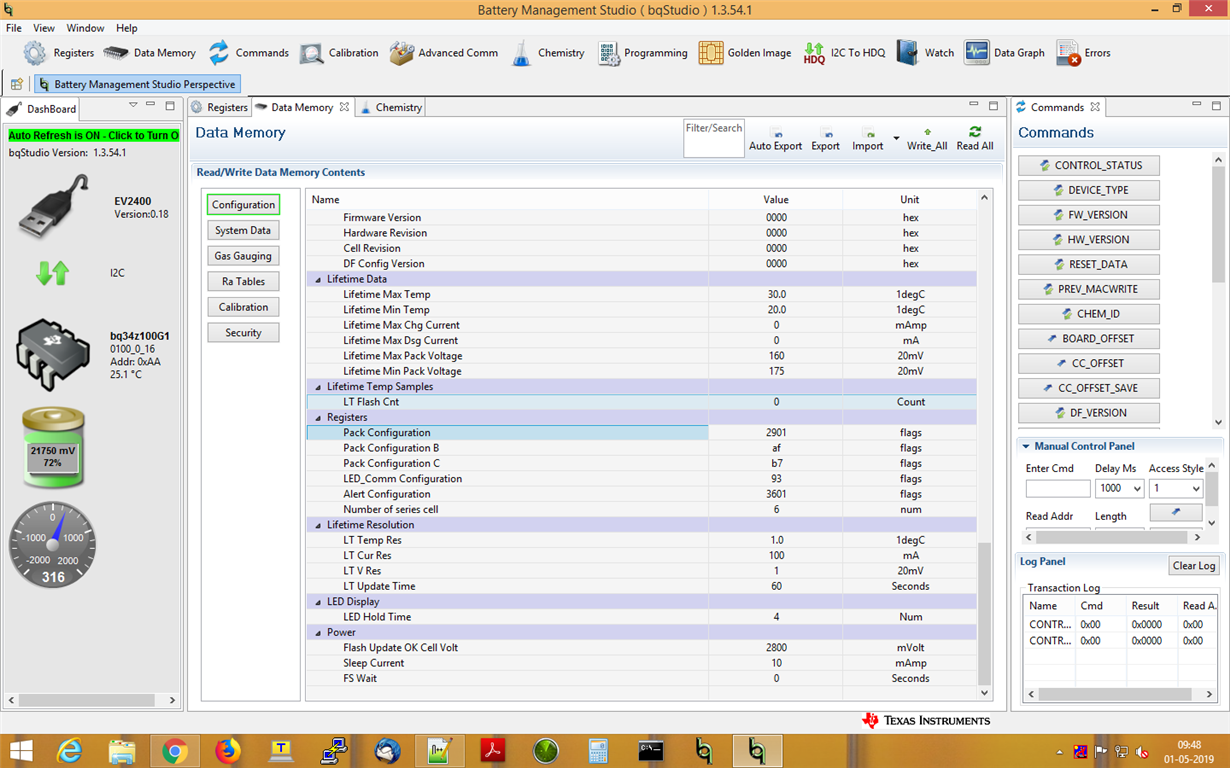The height and width of the screenshot is (768, 1230).
Task: Open Data Memory from the toolbar
Action: click(x=116, y=53)
